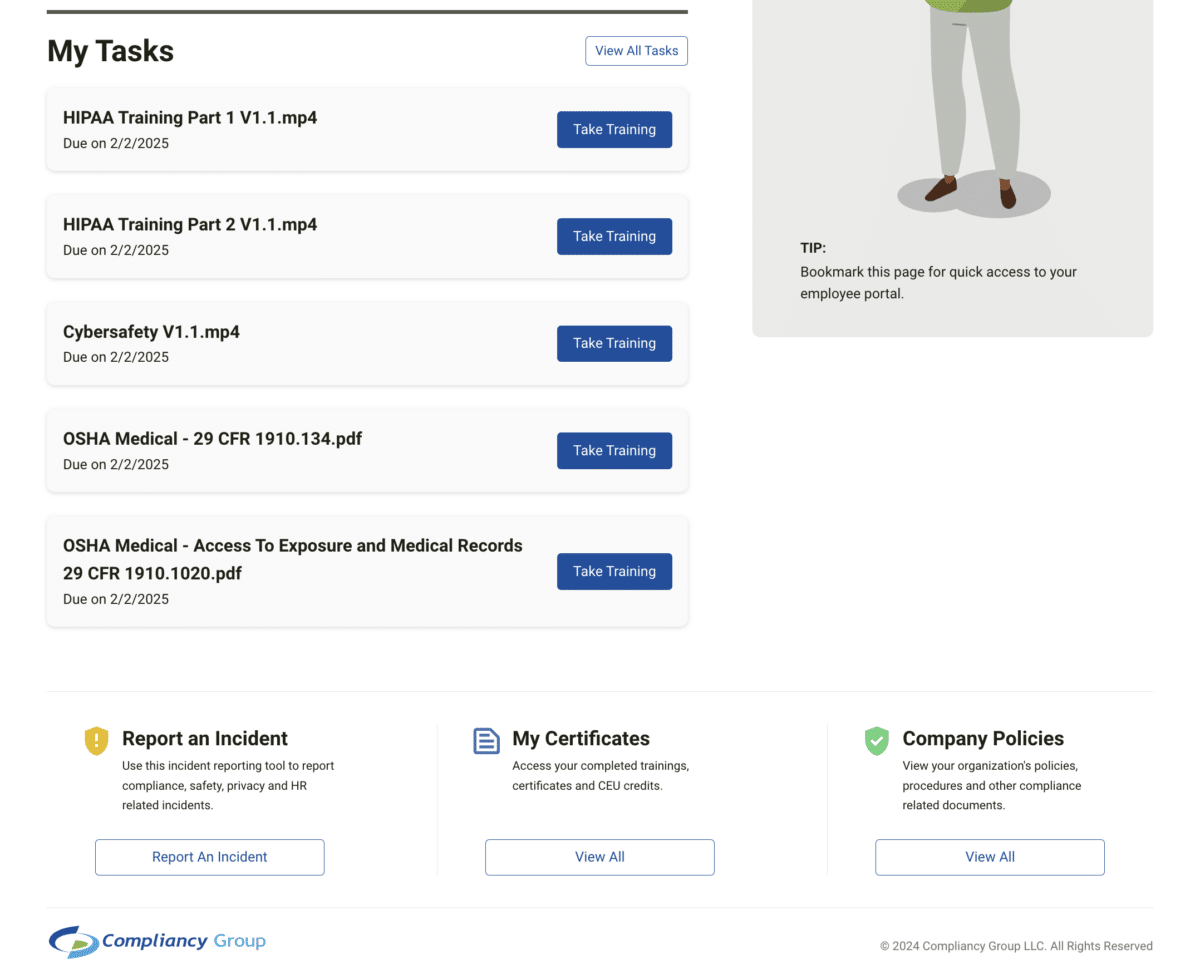View all certificates under My Certificates
This screenshot has width=1200, height=964.
click(599, 857)
